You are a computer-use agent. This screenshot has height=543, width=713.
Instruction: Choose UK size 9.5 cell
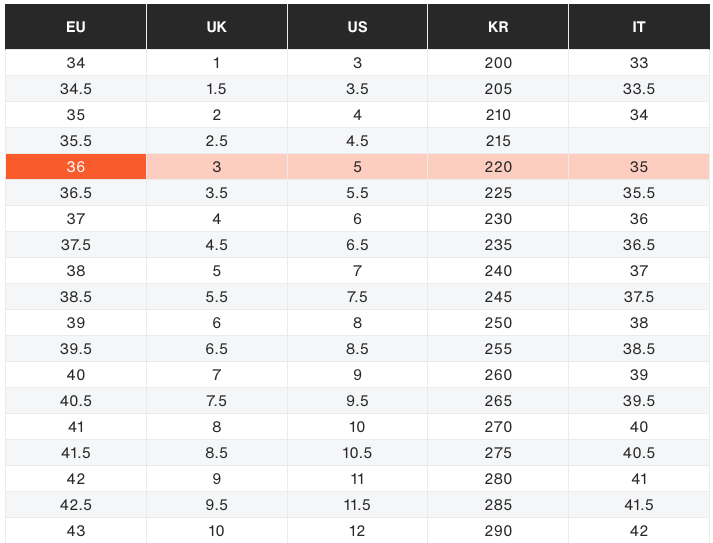[x=216, y=505]
